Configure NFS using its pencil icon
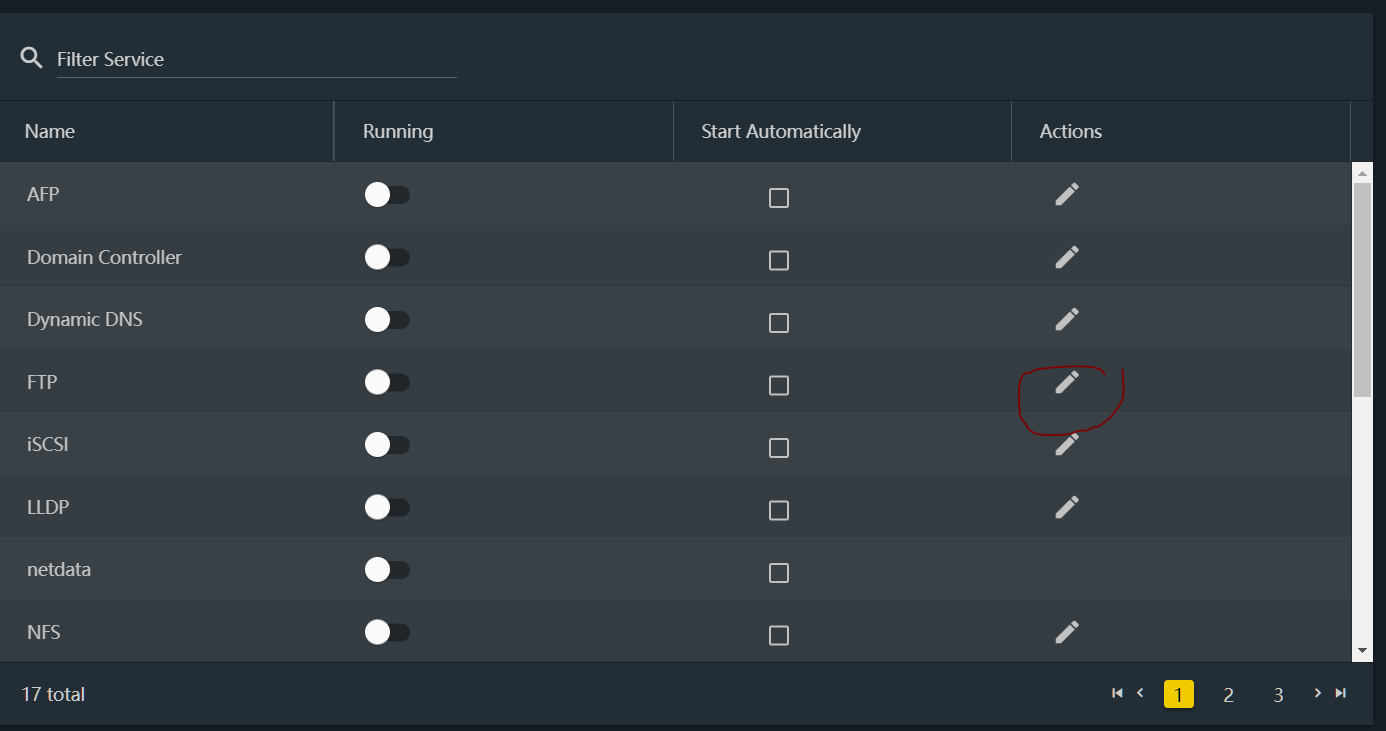The image size is (1386, 731). pos(1067,632)
